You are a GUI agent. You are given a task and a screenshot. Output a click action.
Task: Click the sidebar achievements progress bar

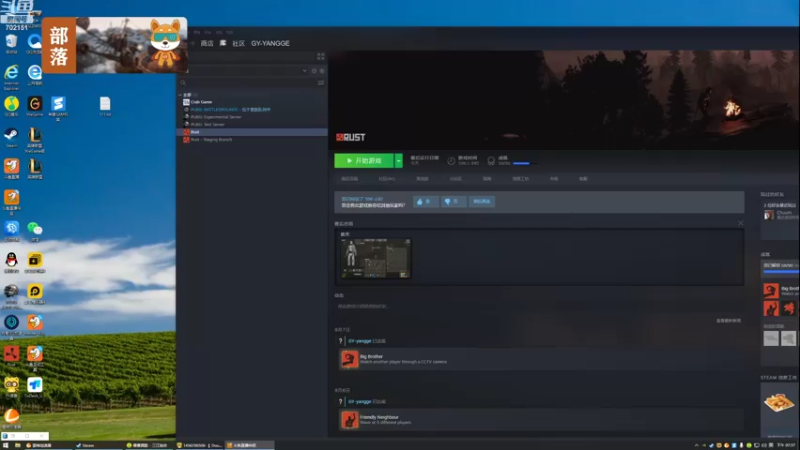(781, 271)
